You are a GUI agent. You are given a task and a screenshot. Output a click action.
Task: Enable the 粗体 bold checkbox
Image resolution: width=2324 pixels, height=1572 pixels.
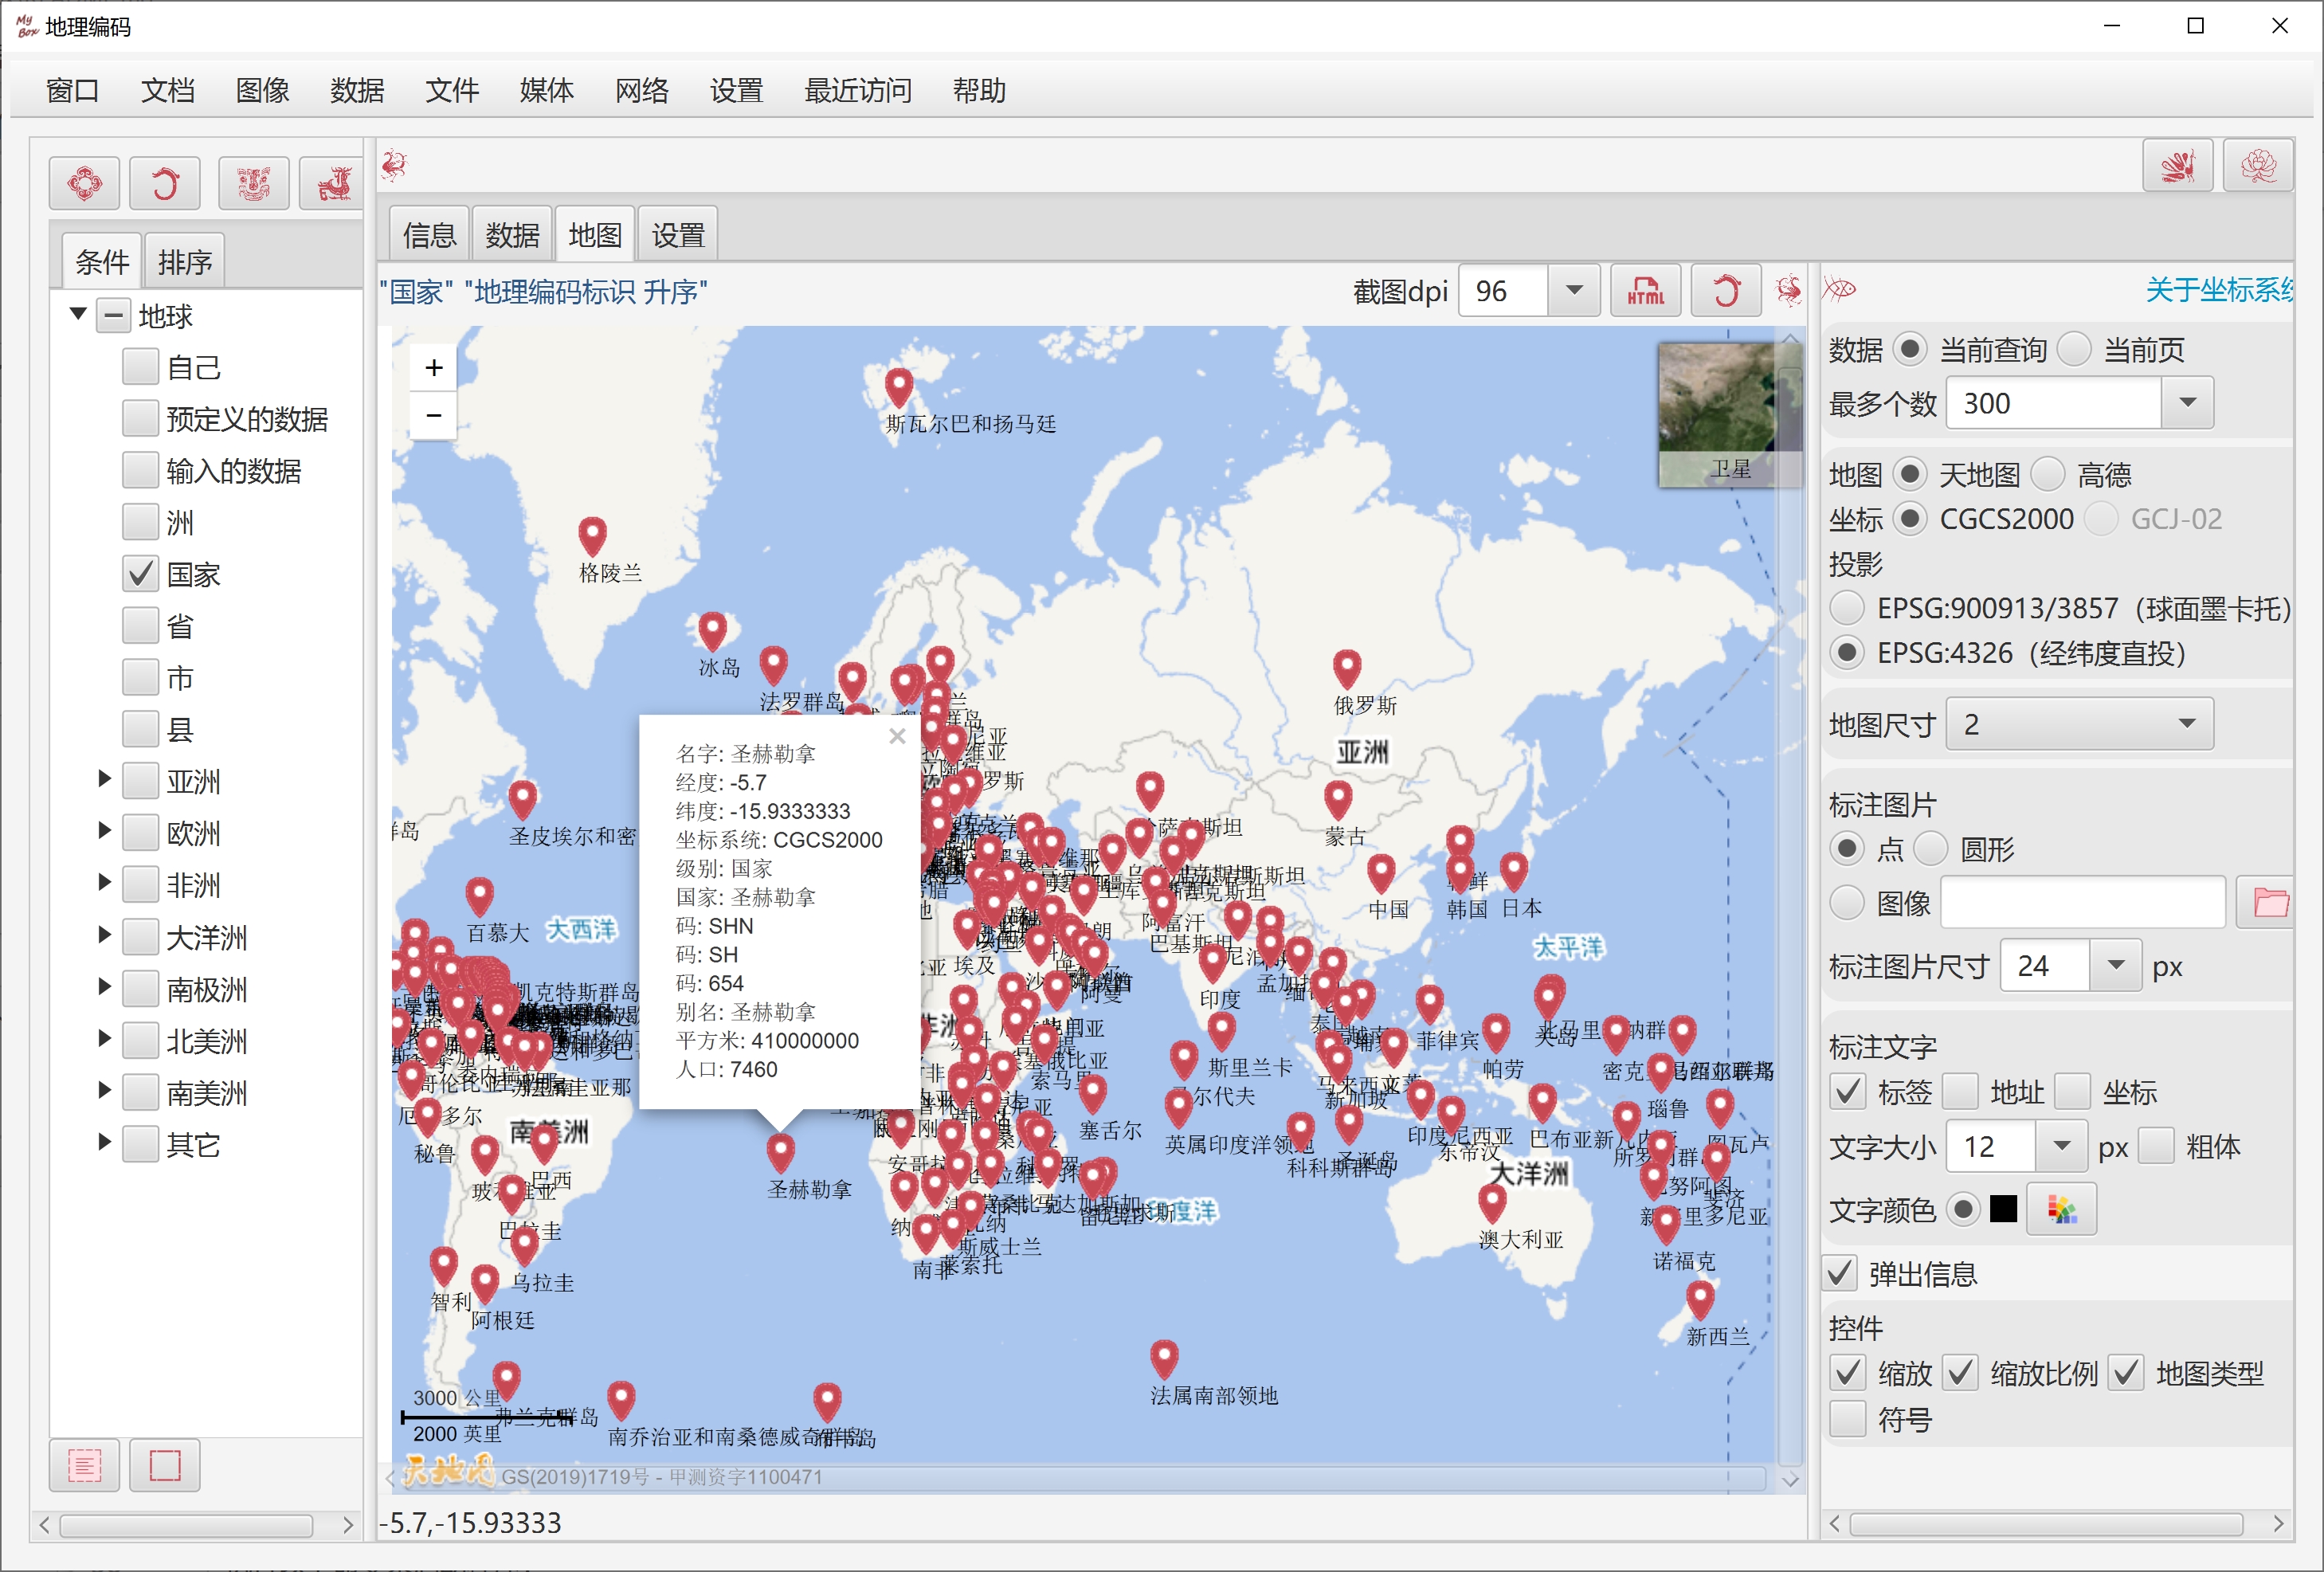(2156, 1145)
